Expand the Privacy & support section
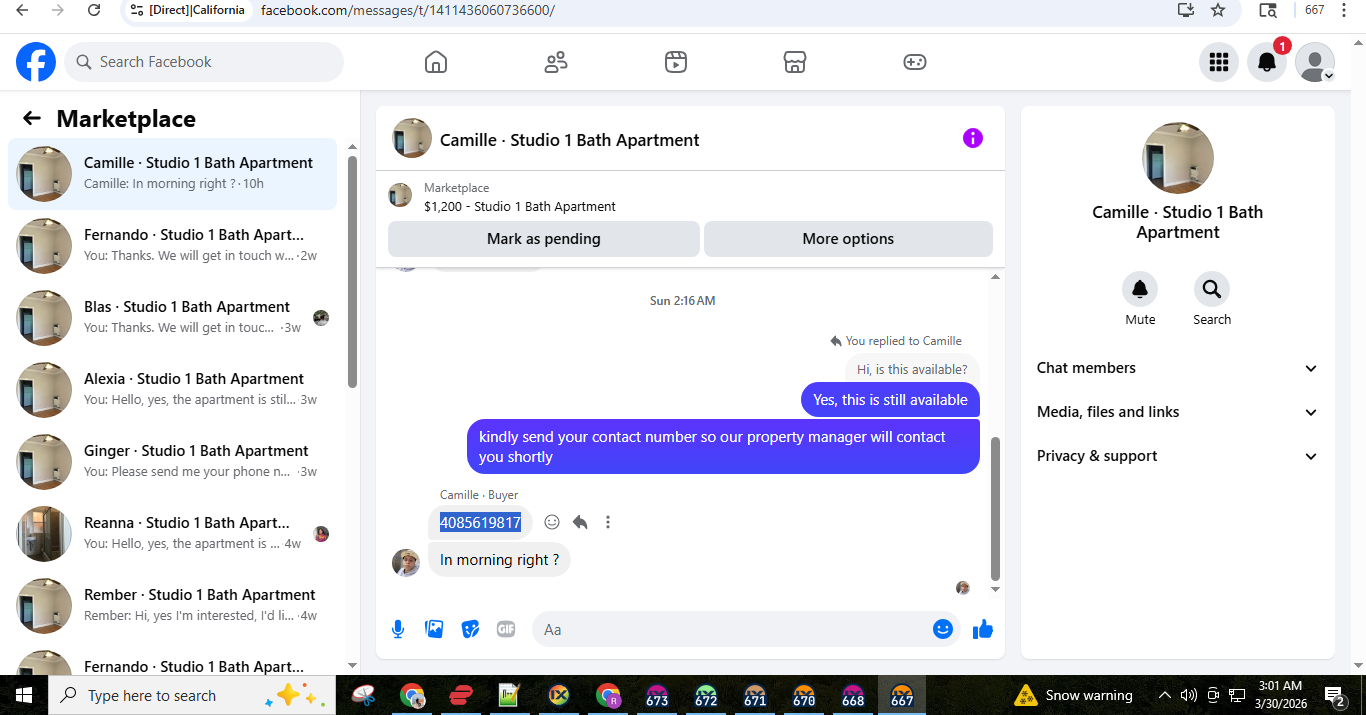Screen dimensions: 1366x715 pos(1178,456)
